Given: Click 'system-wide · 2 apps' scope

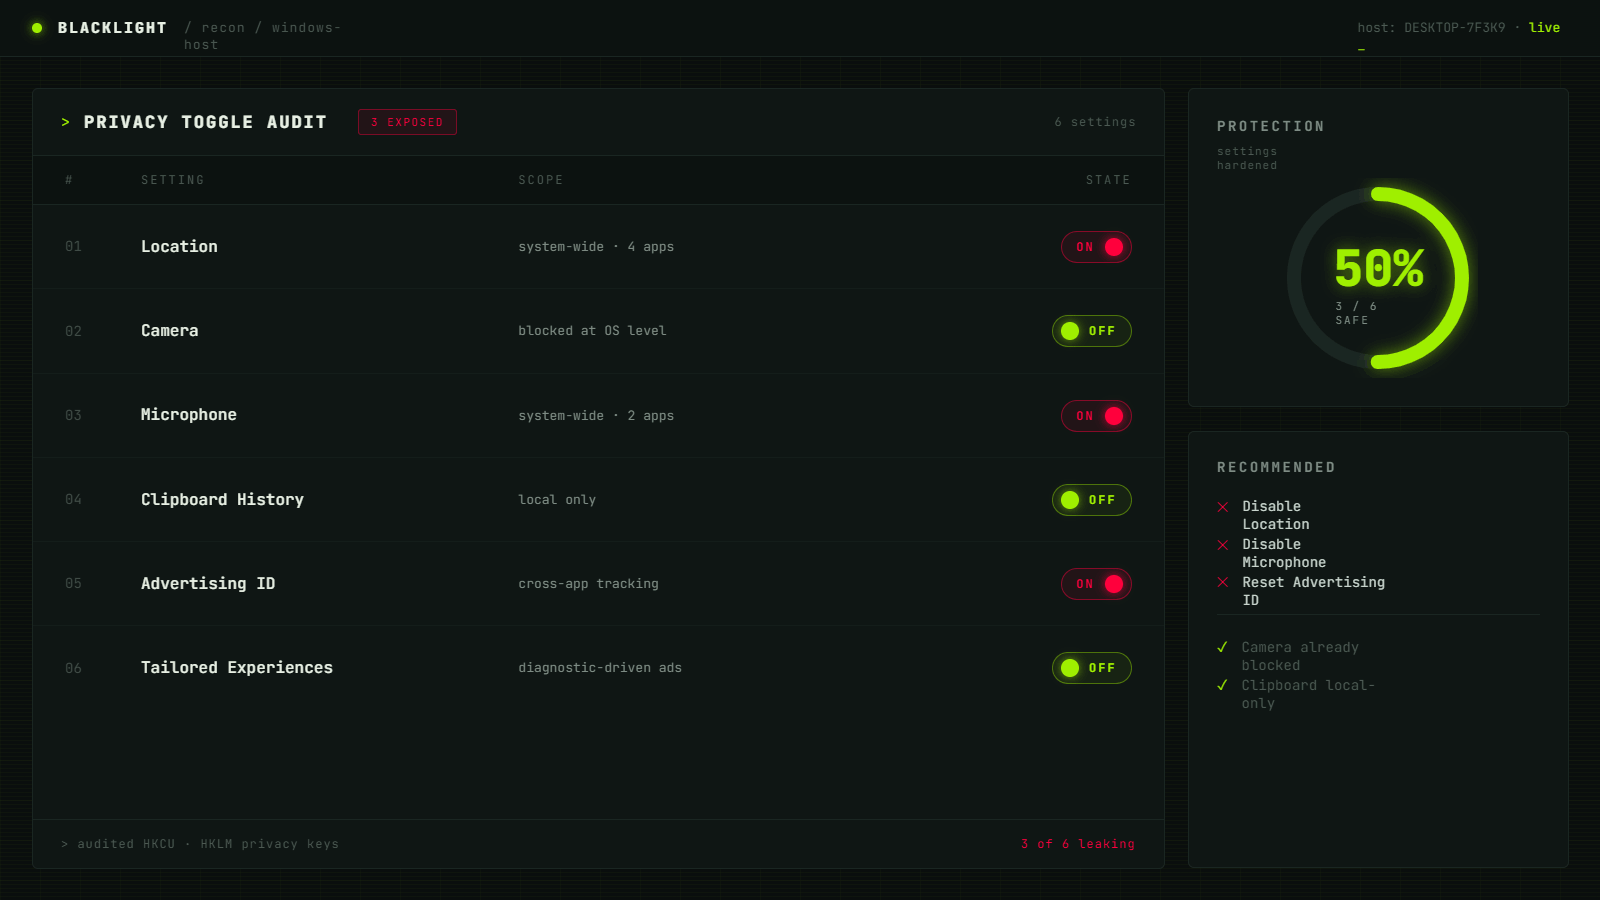Looking at the screenshot, I should pos(596,416).
